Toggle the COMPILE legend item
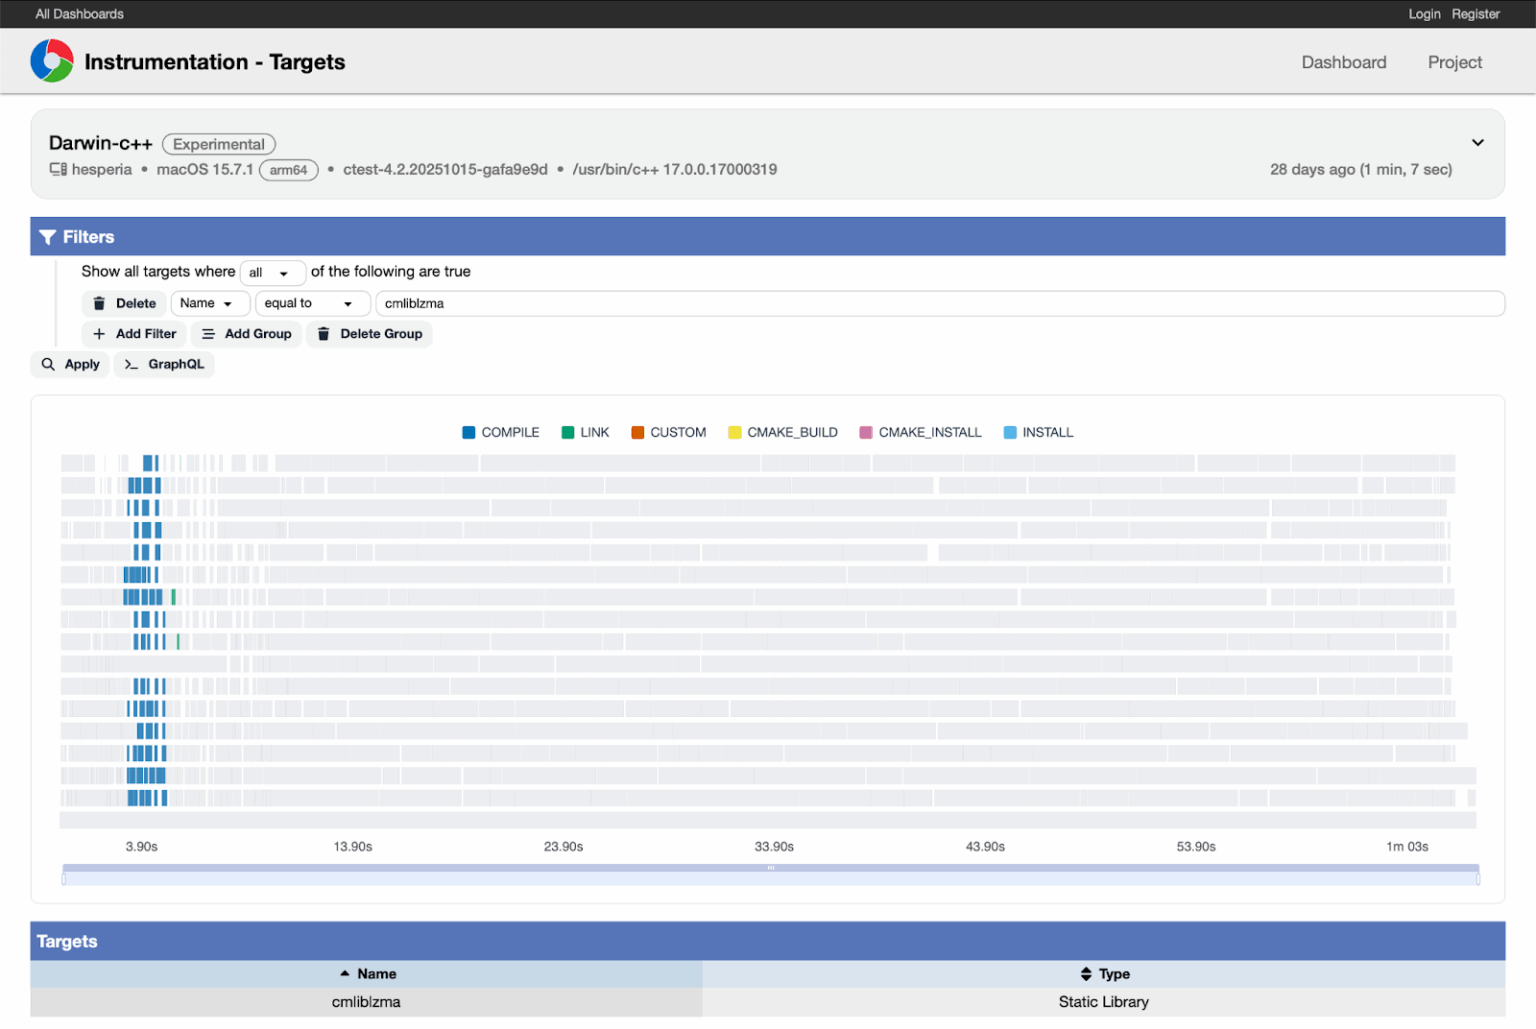 point(500,432)
